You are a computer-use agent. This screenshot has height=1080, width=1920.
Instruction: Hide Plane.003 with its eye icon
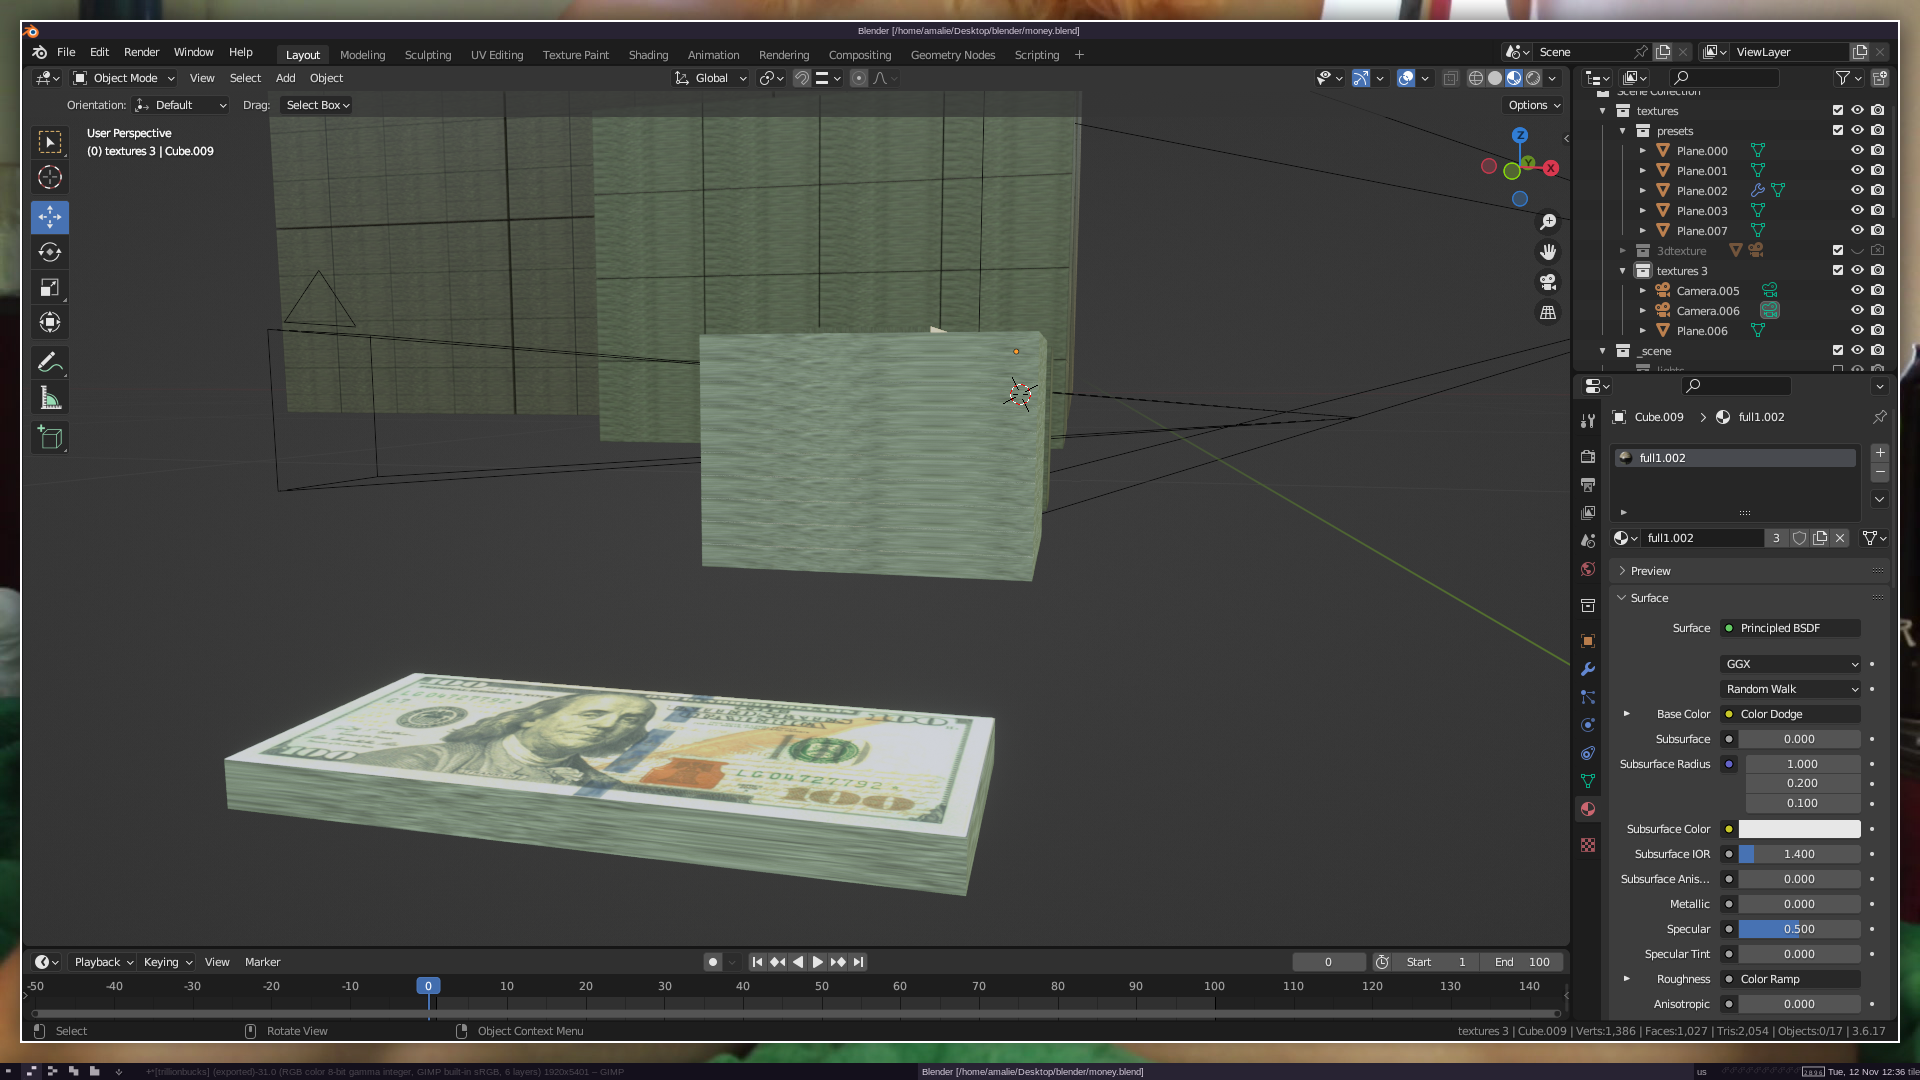1857,210
